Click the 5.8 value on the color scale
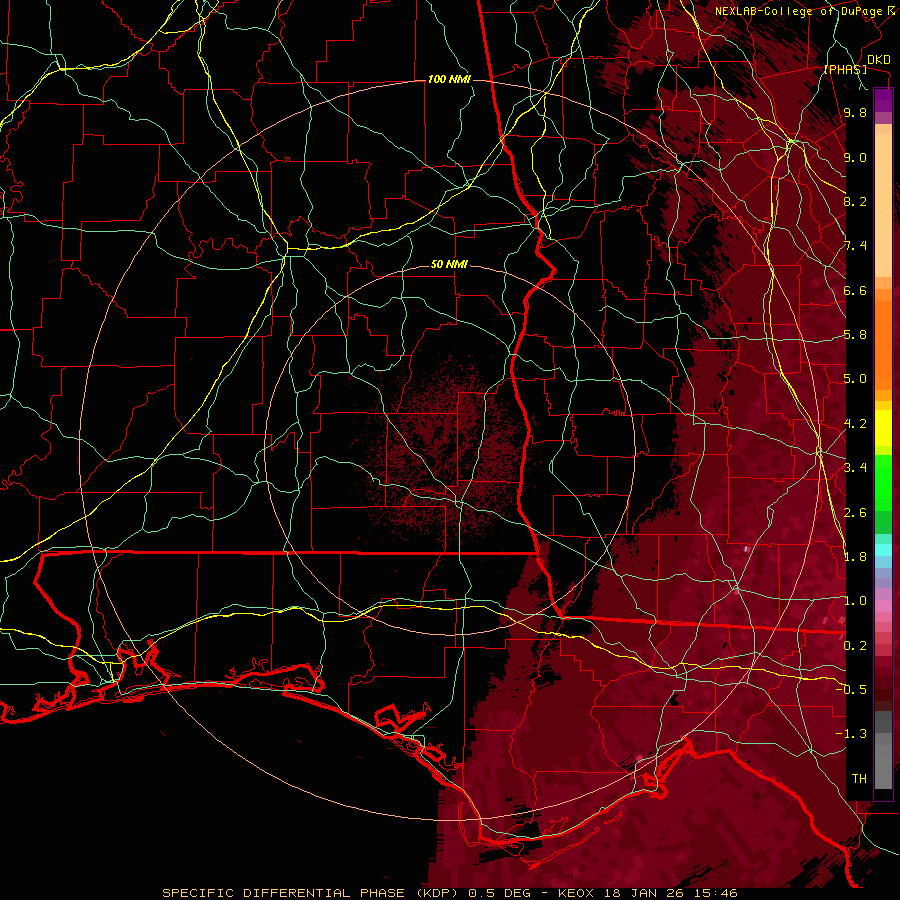The height and width of the screenshot is (900, 900). 855,335
